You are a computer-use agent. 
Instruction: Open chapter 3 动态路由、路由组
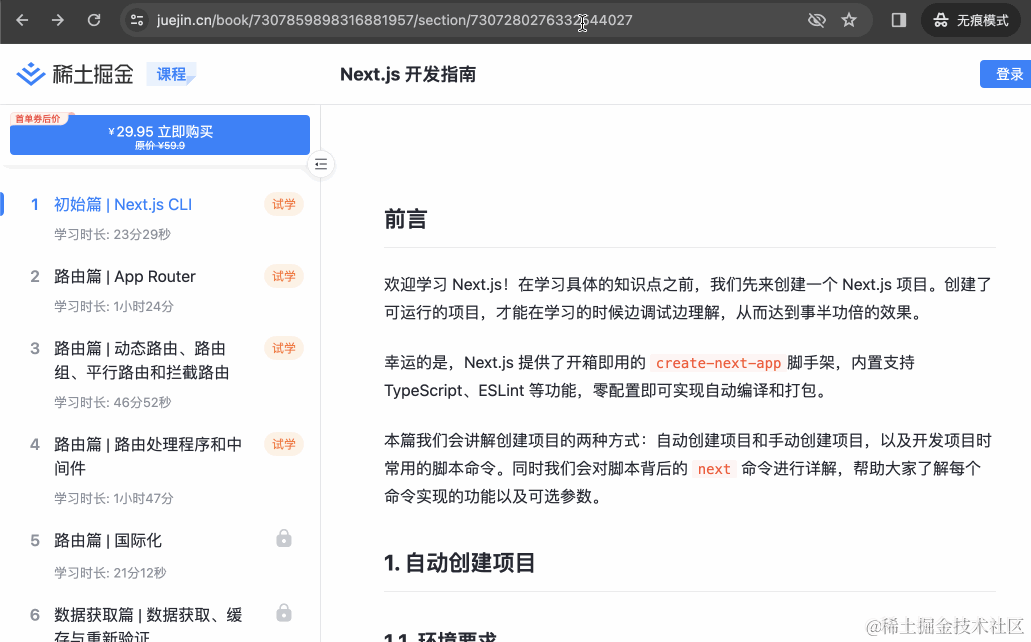coord(141,360)
